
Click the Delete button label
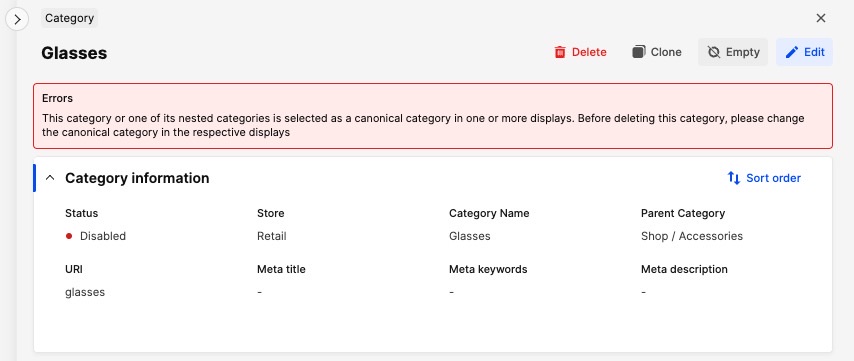pyautogui.click(x=589, y=52)
